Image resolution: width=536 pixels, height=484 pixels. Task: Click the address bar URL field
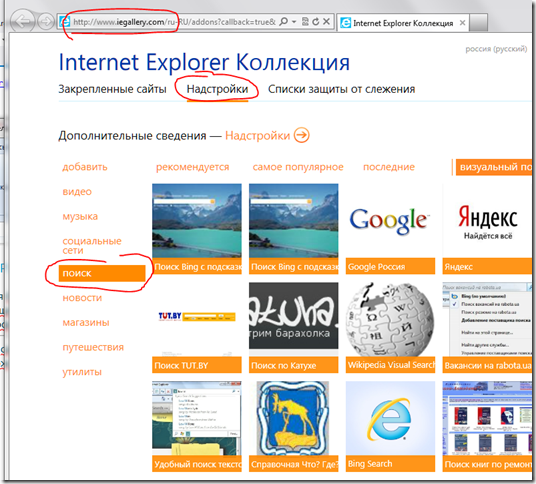click(174, 22)
